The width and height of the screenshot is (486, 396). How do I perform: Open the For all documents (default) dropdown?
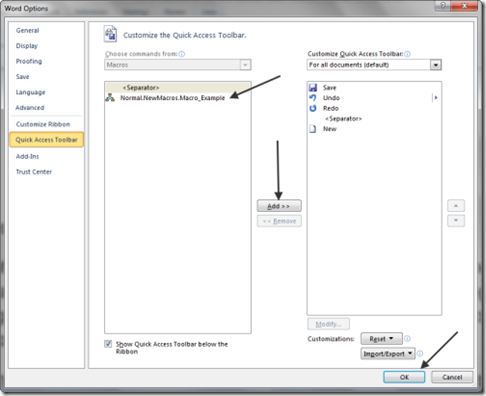tap(374, 65)
